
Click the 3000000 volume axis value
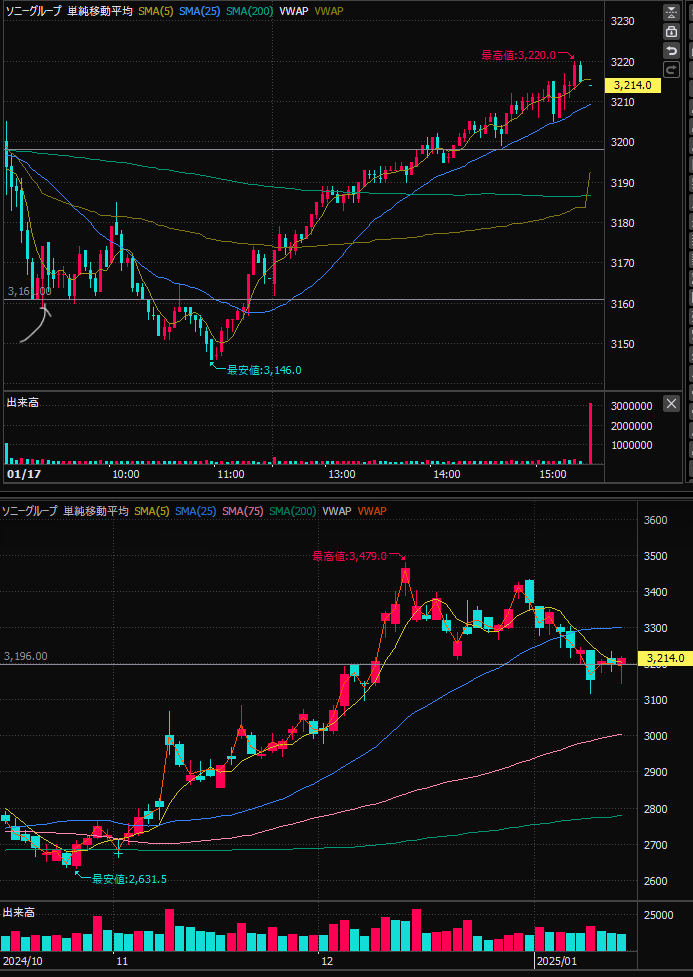631,406
